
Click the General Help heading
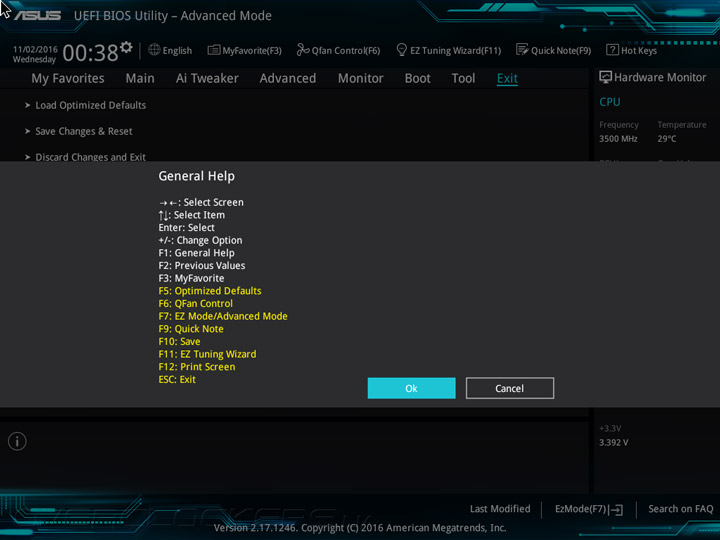tap(197, 176)
